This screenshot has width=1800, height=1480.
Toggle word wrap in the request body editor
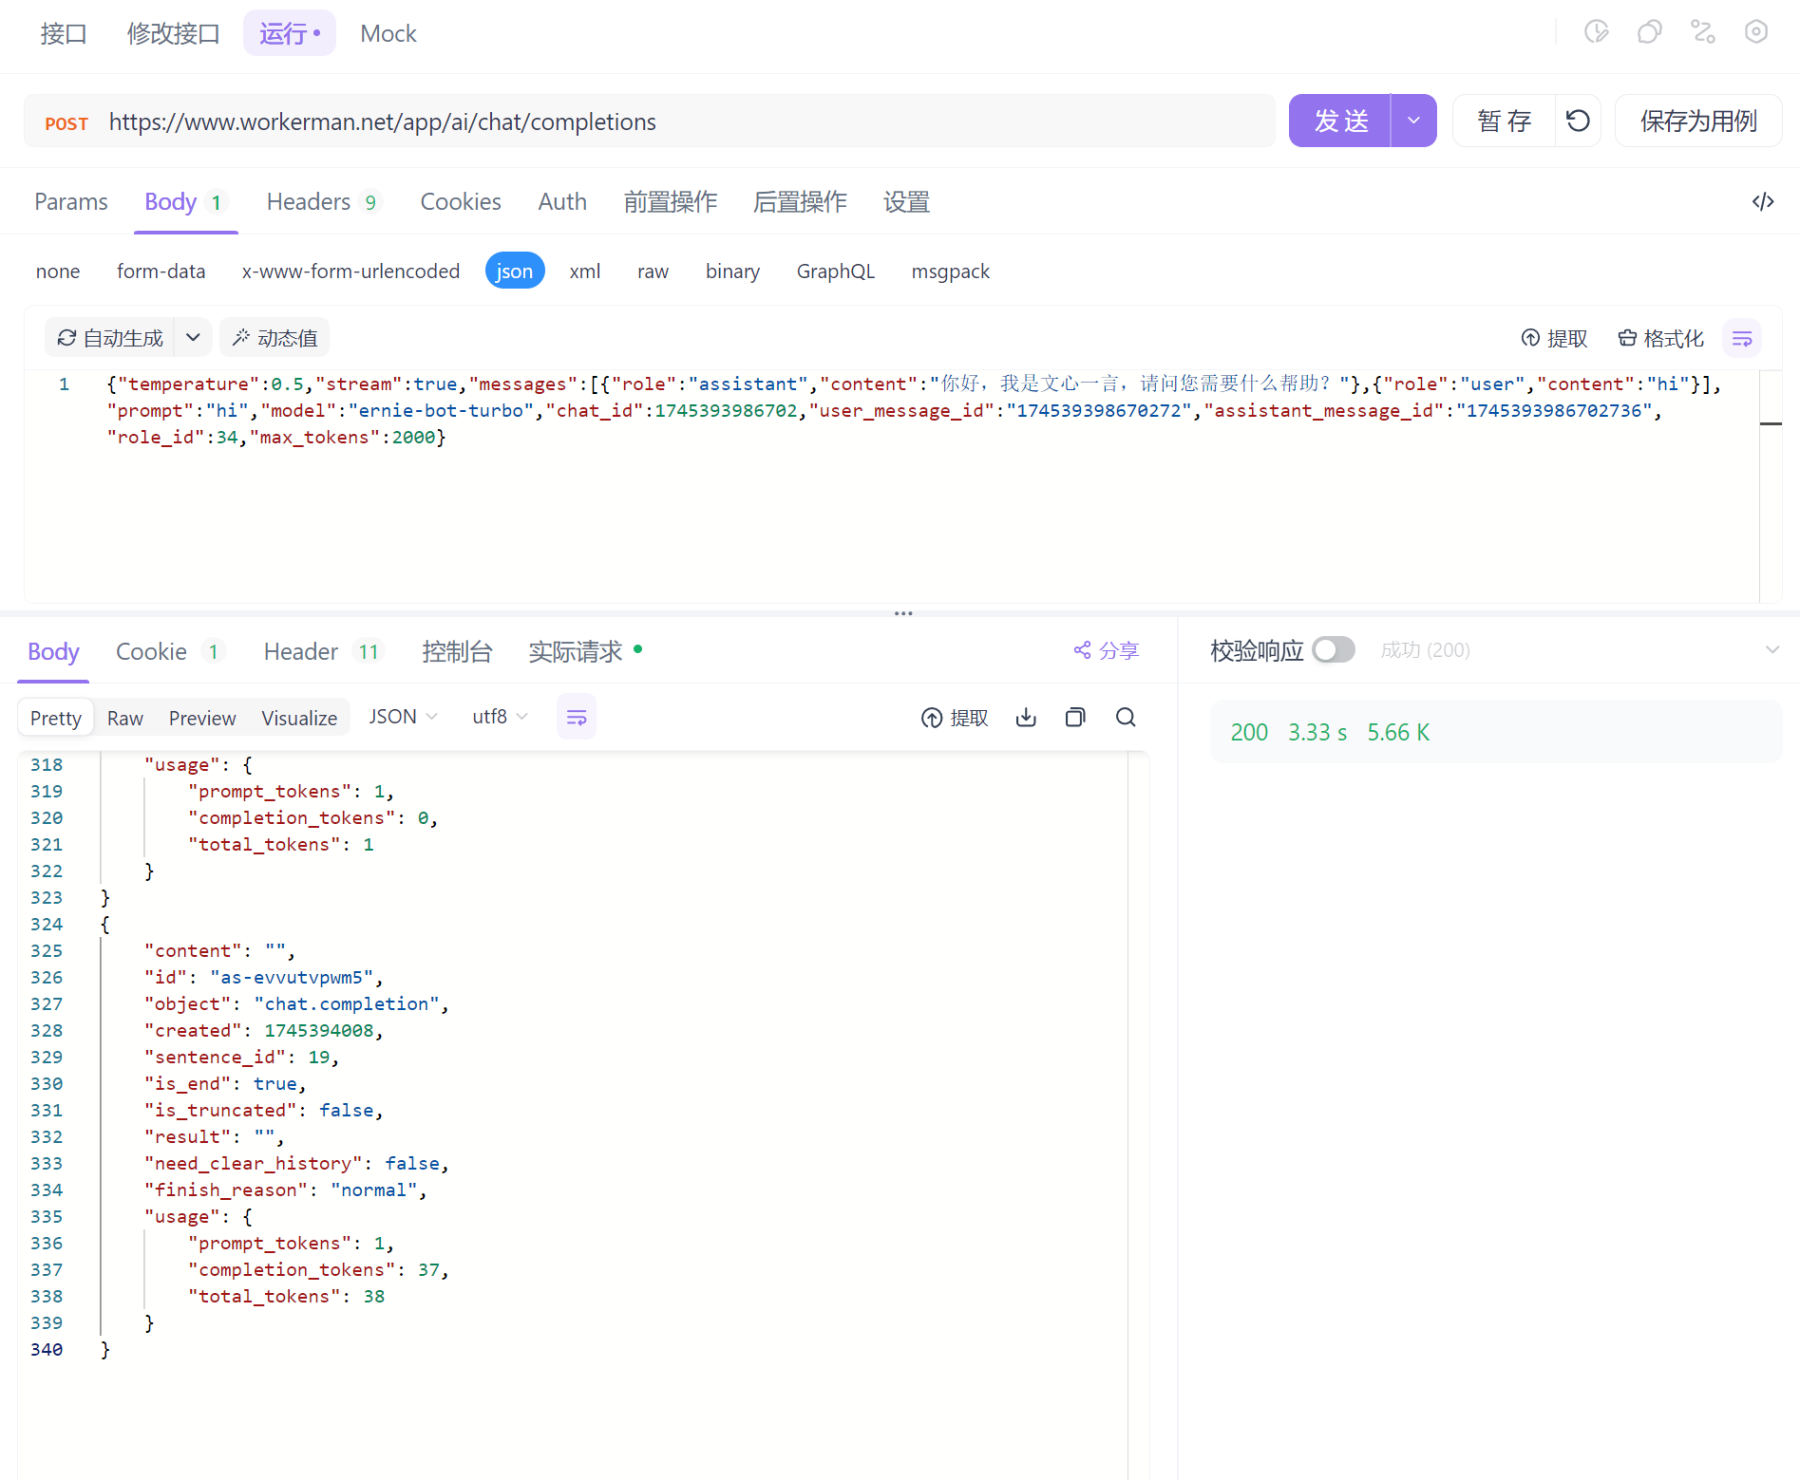click(1741, 339)
